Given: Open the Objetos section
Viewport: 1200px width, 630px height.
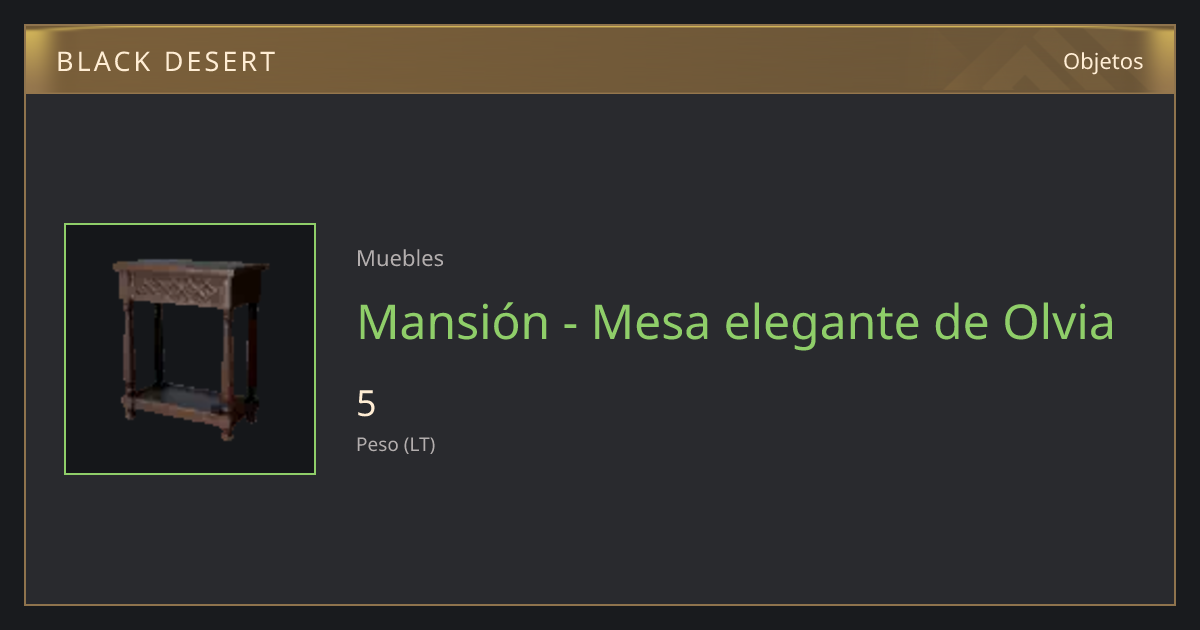Looking at the screenshot, I should (x=1103, y=61).
